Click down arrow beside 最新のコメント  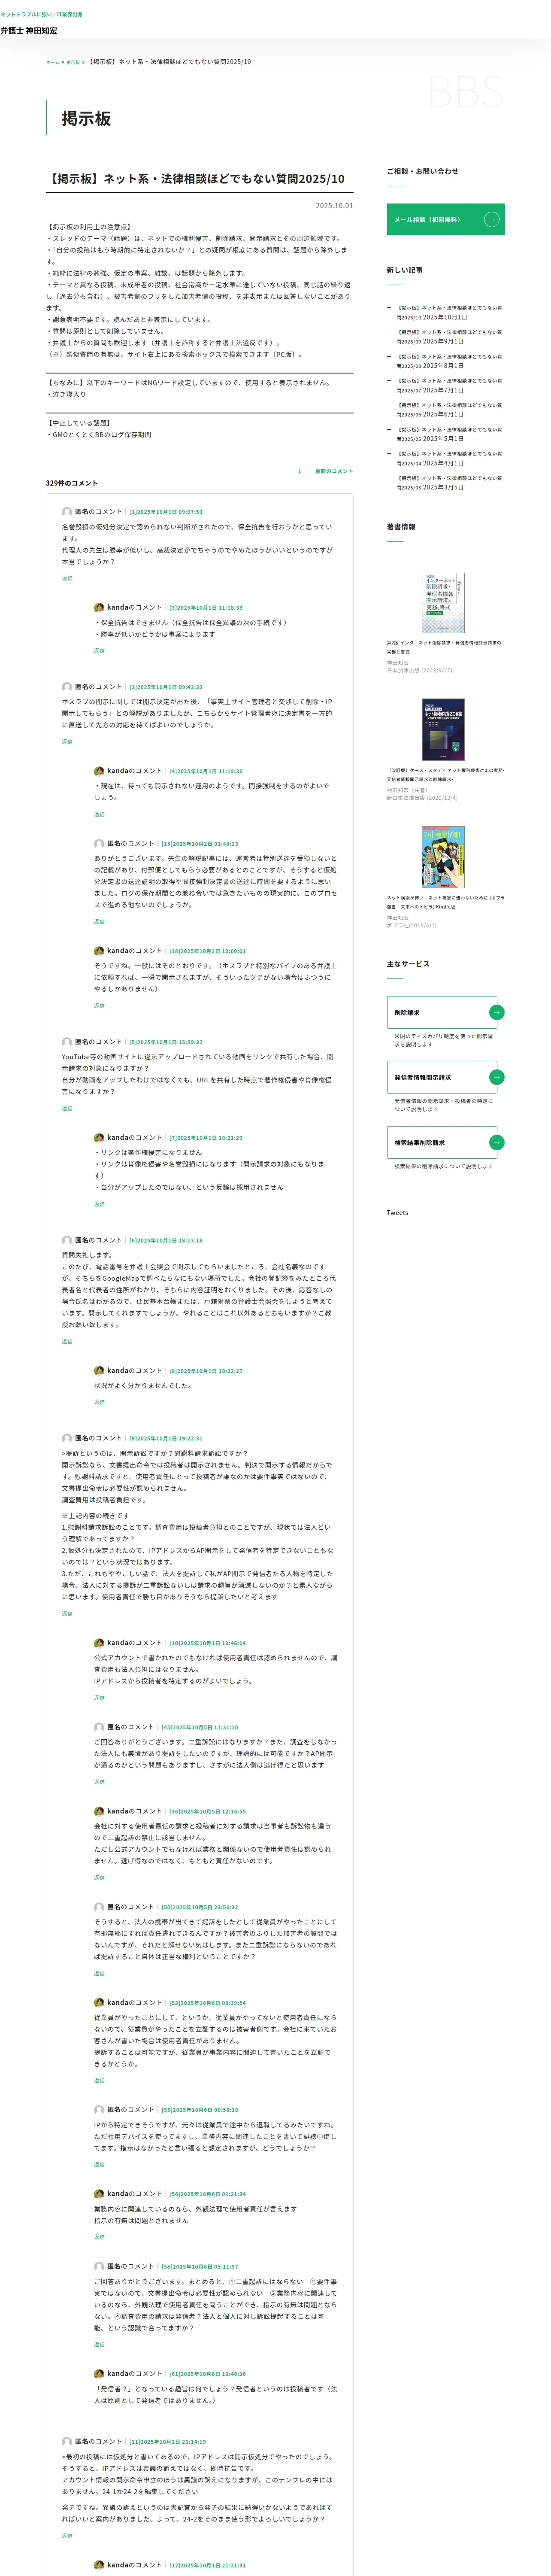(299, 471)
